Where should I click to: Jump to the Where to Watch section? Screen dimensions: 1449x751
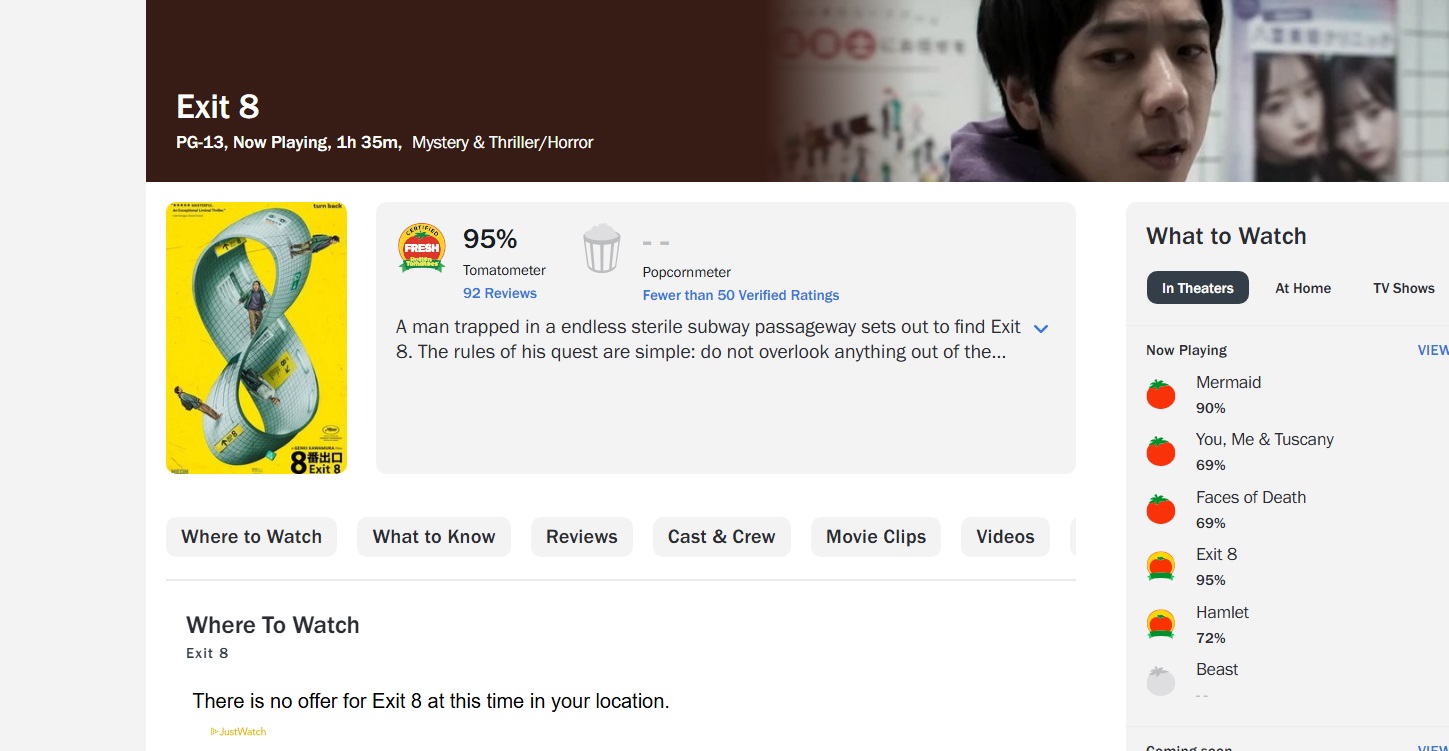coord(251,537)
